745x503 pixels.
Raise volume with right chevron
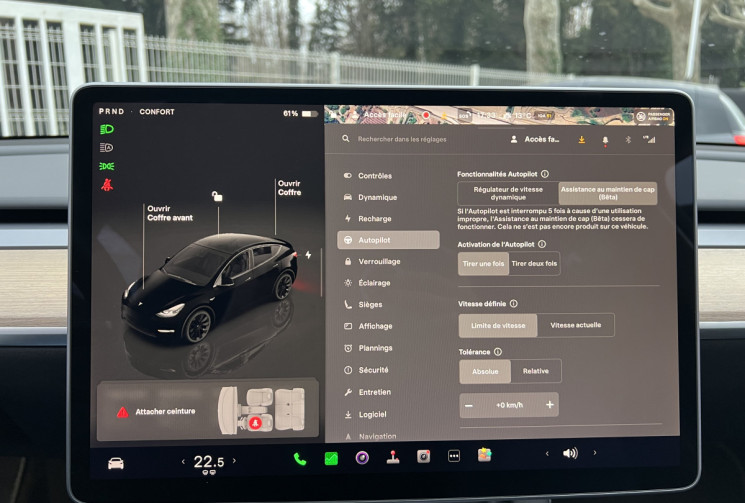coord(594,453)
